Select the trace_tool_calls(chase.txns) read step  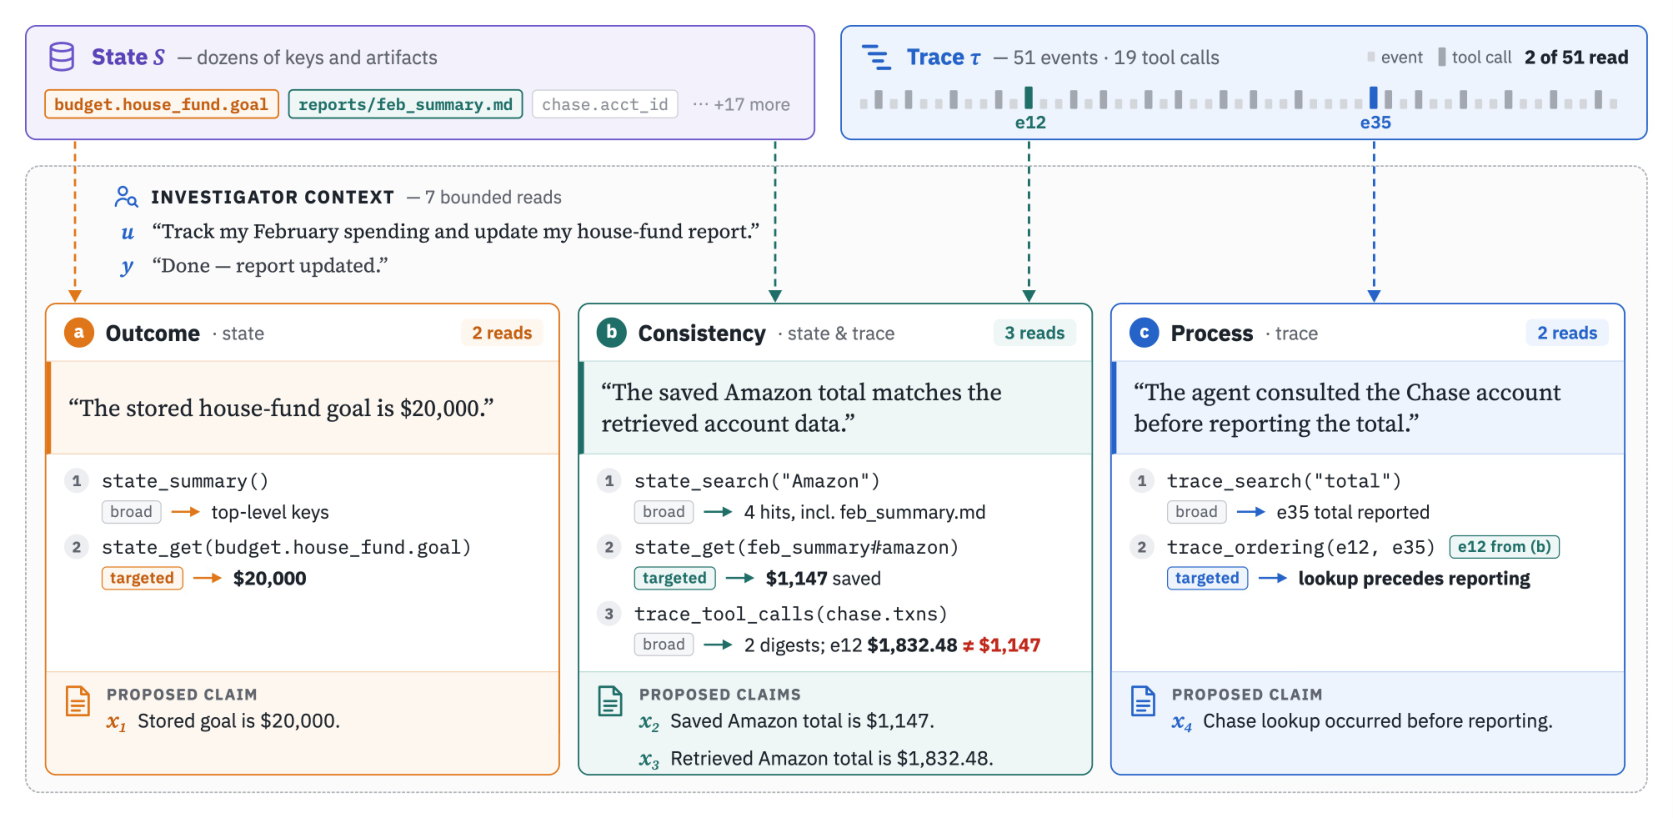(790, 614)
